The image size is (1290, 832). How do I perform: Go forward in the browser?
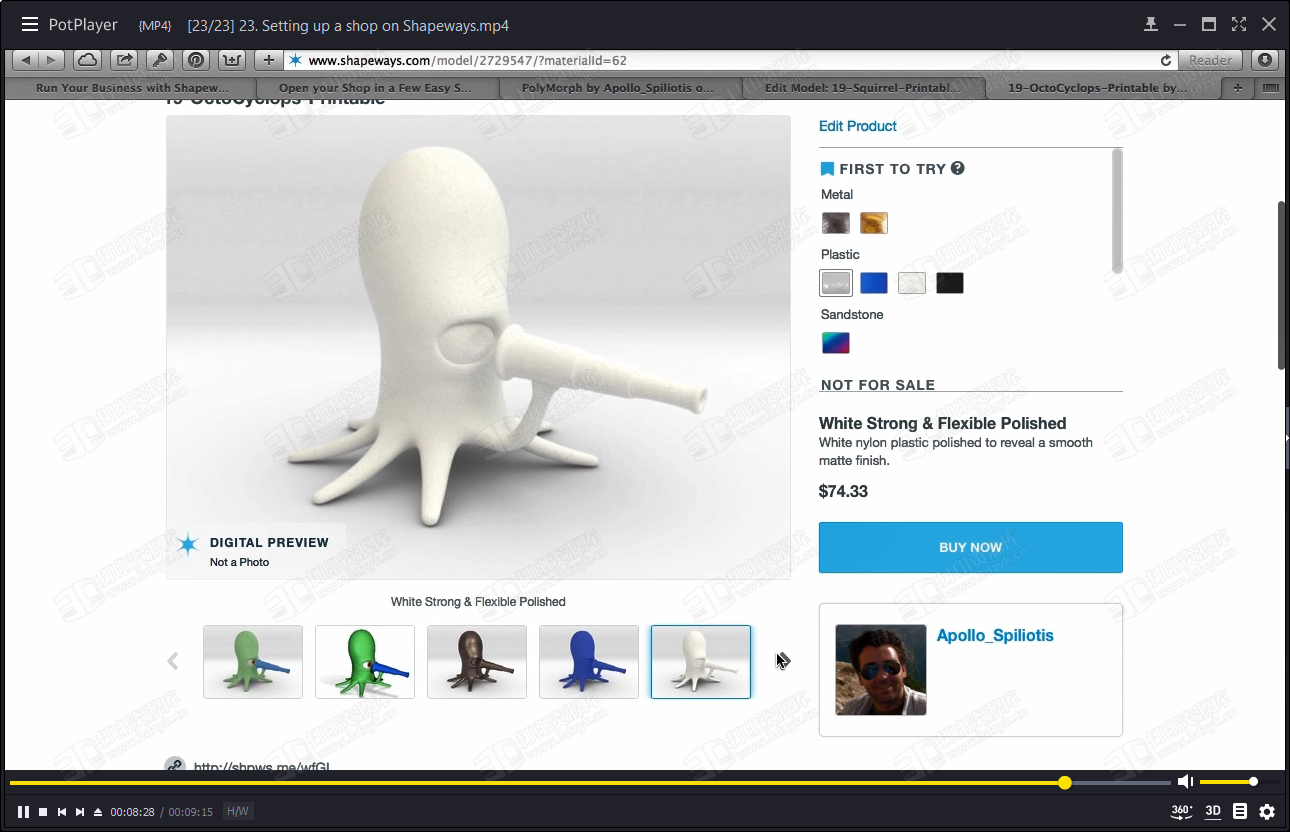[x=52, y=60]
